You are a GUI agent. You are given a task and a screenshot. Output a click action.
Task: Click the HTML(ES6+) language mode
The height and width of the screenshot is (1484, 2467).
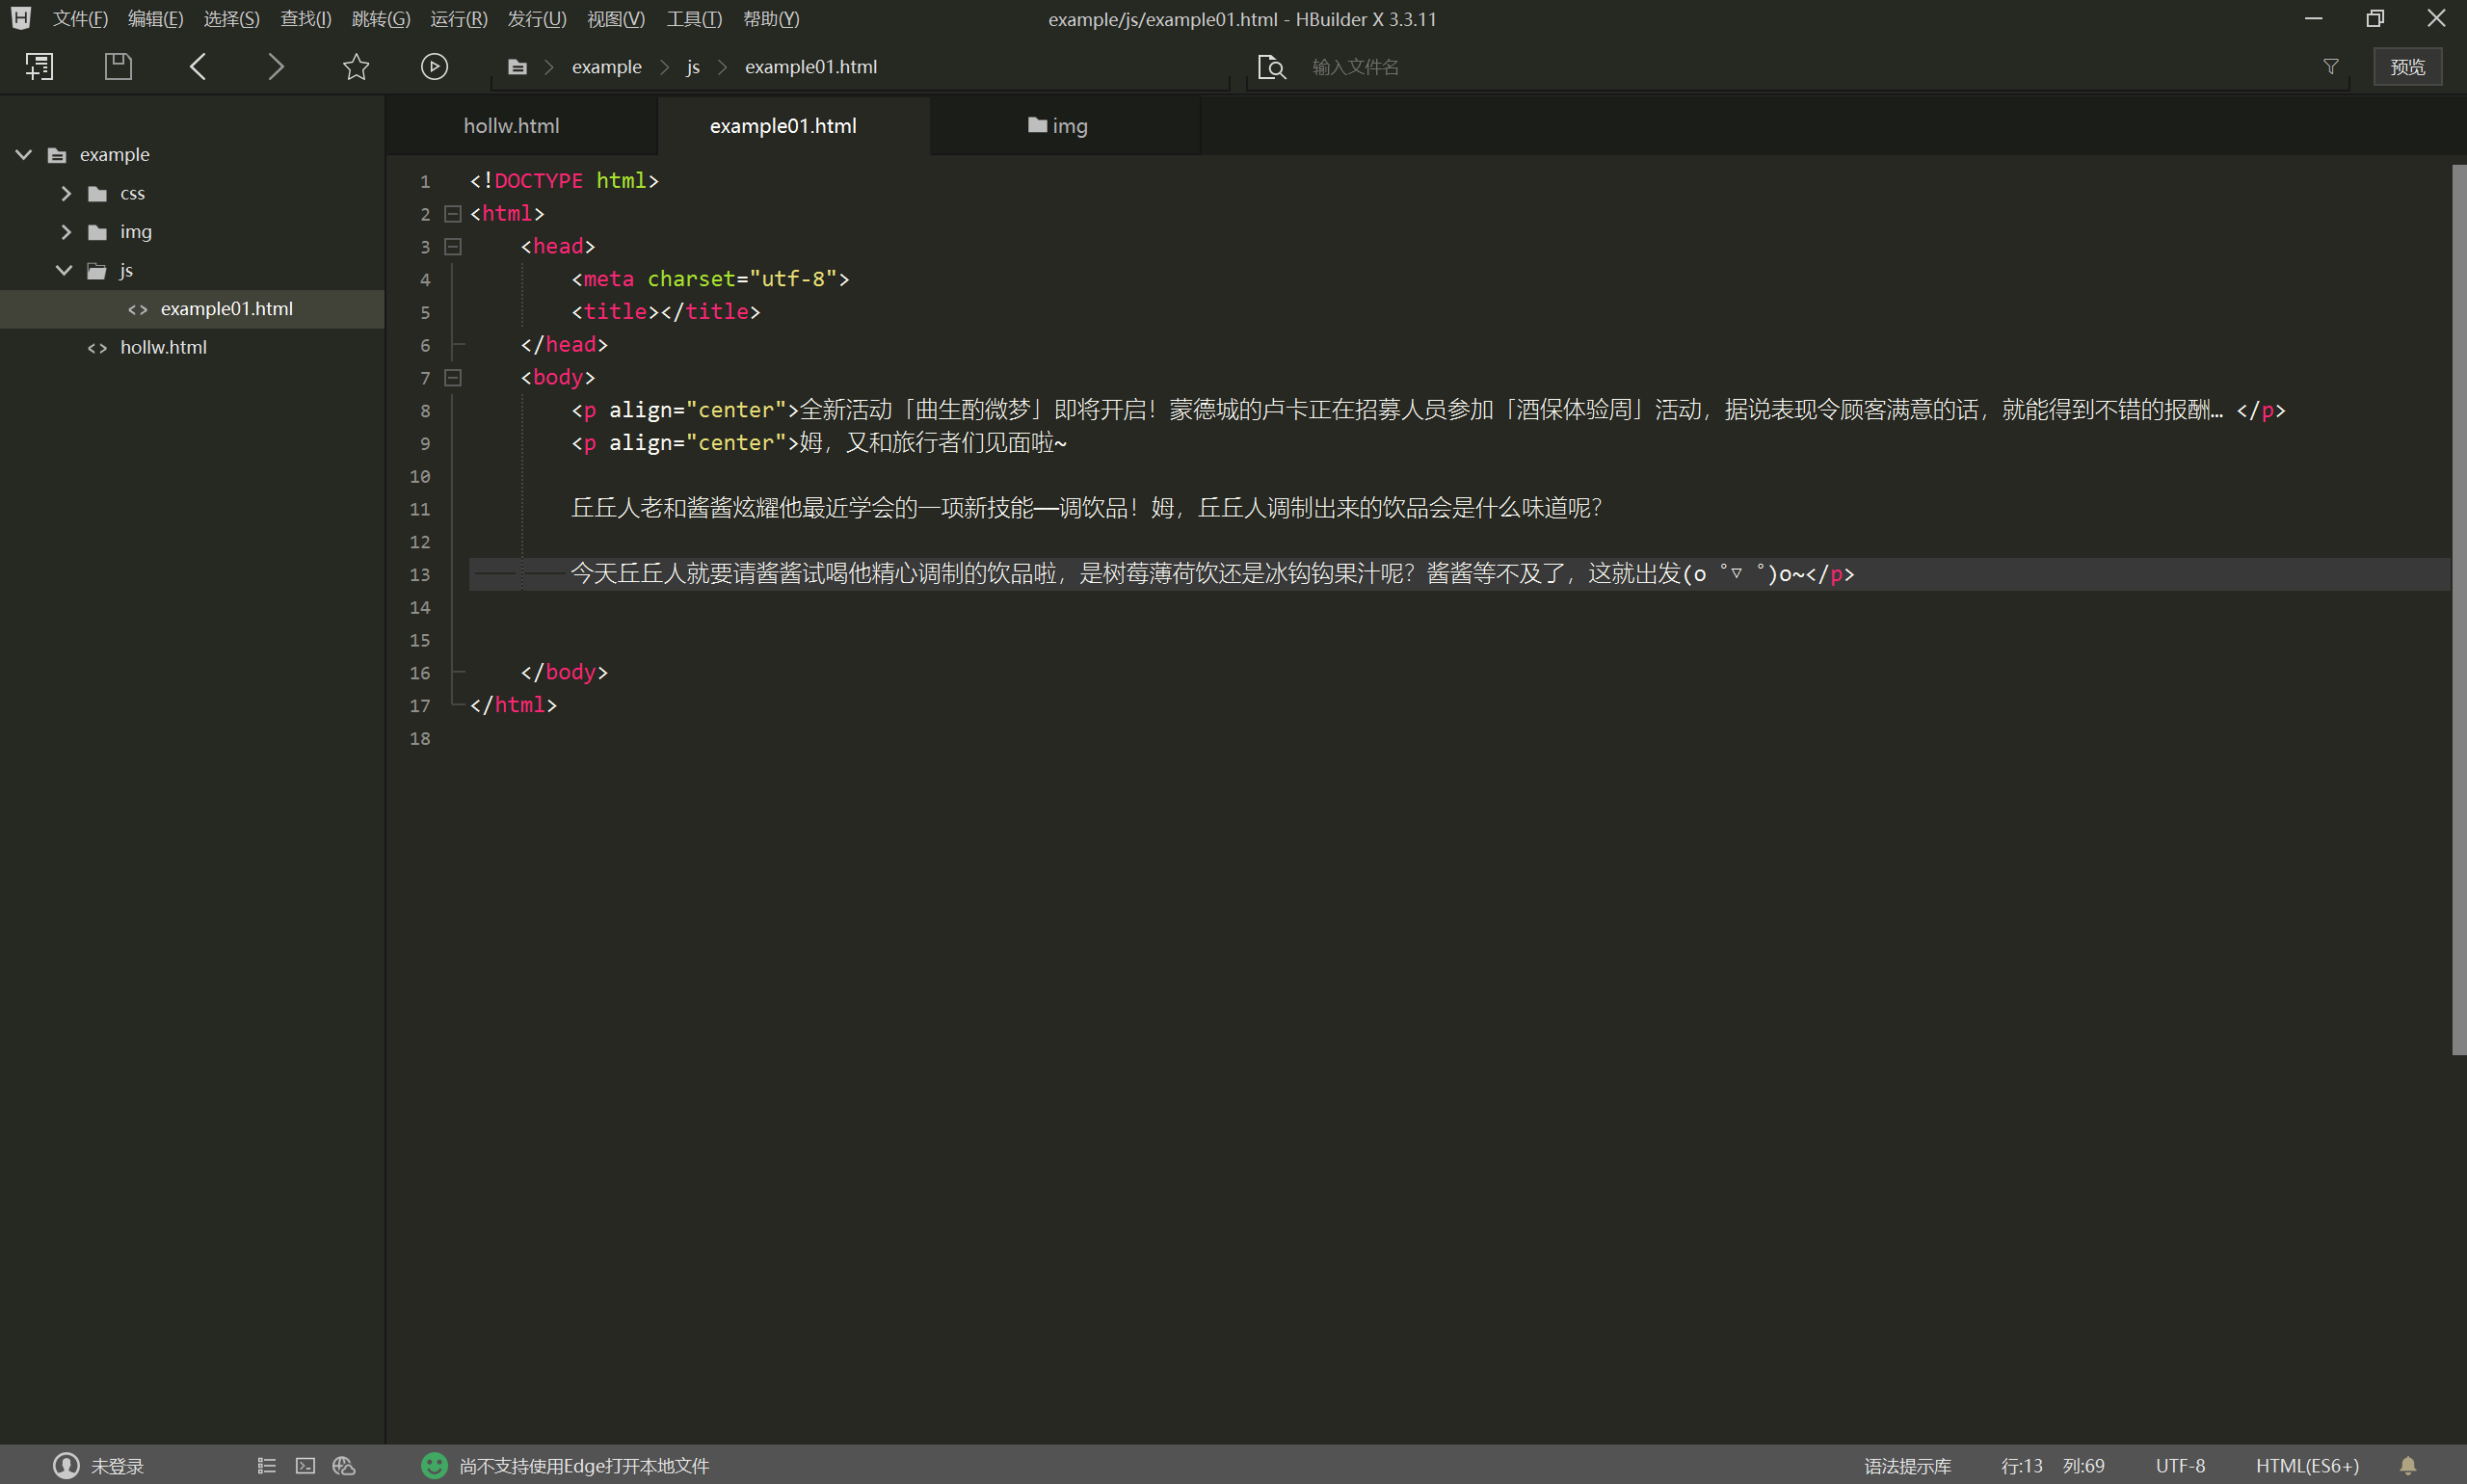2307,1466
